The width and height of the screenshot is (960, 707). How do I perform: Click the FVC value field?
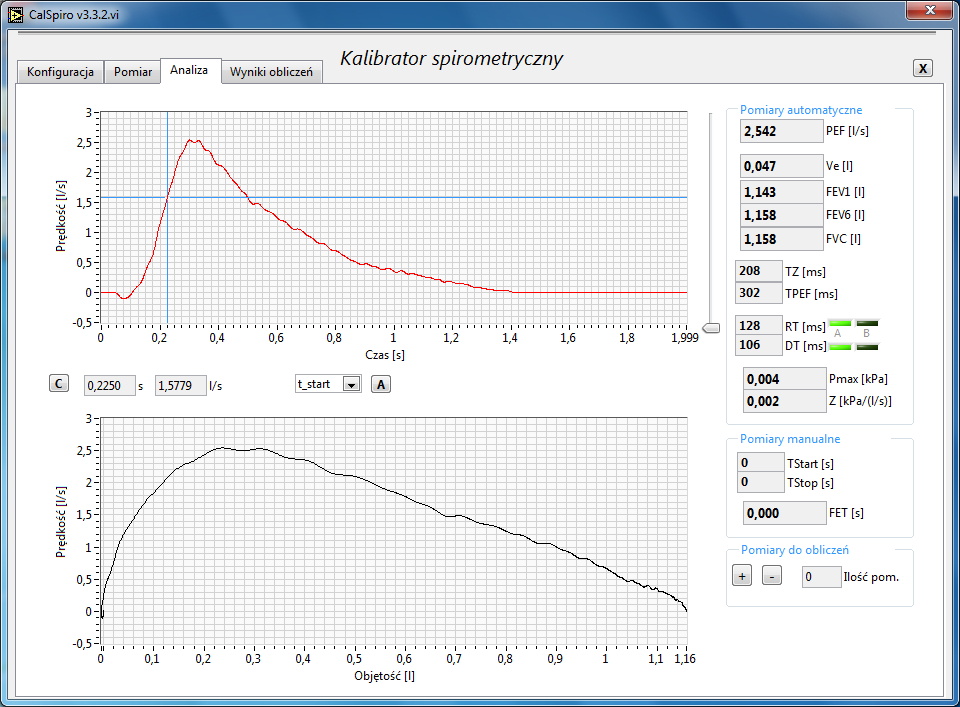781,239
